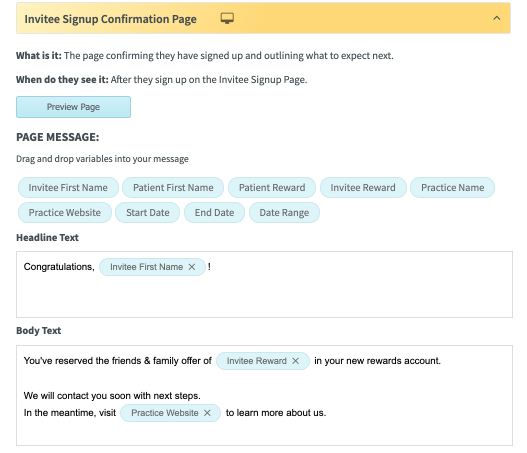Click inside the Headline Text field
Image resolution: width=527 pixels, height=453 pixels.
point(264,284)
